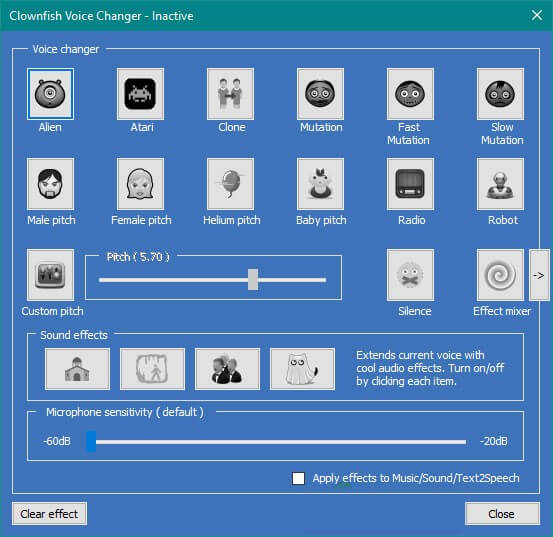Enable the Custom pitch option
The image size is (553, 537).
click(50, 275)
